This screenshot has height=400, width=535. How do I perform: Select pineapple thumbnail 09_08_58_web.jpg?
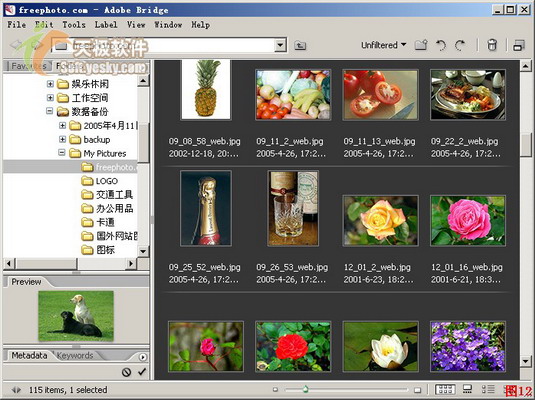[x=206, y=90]
